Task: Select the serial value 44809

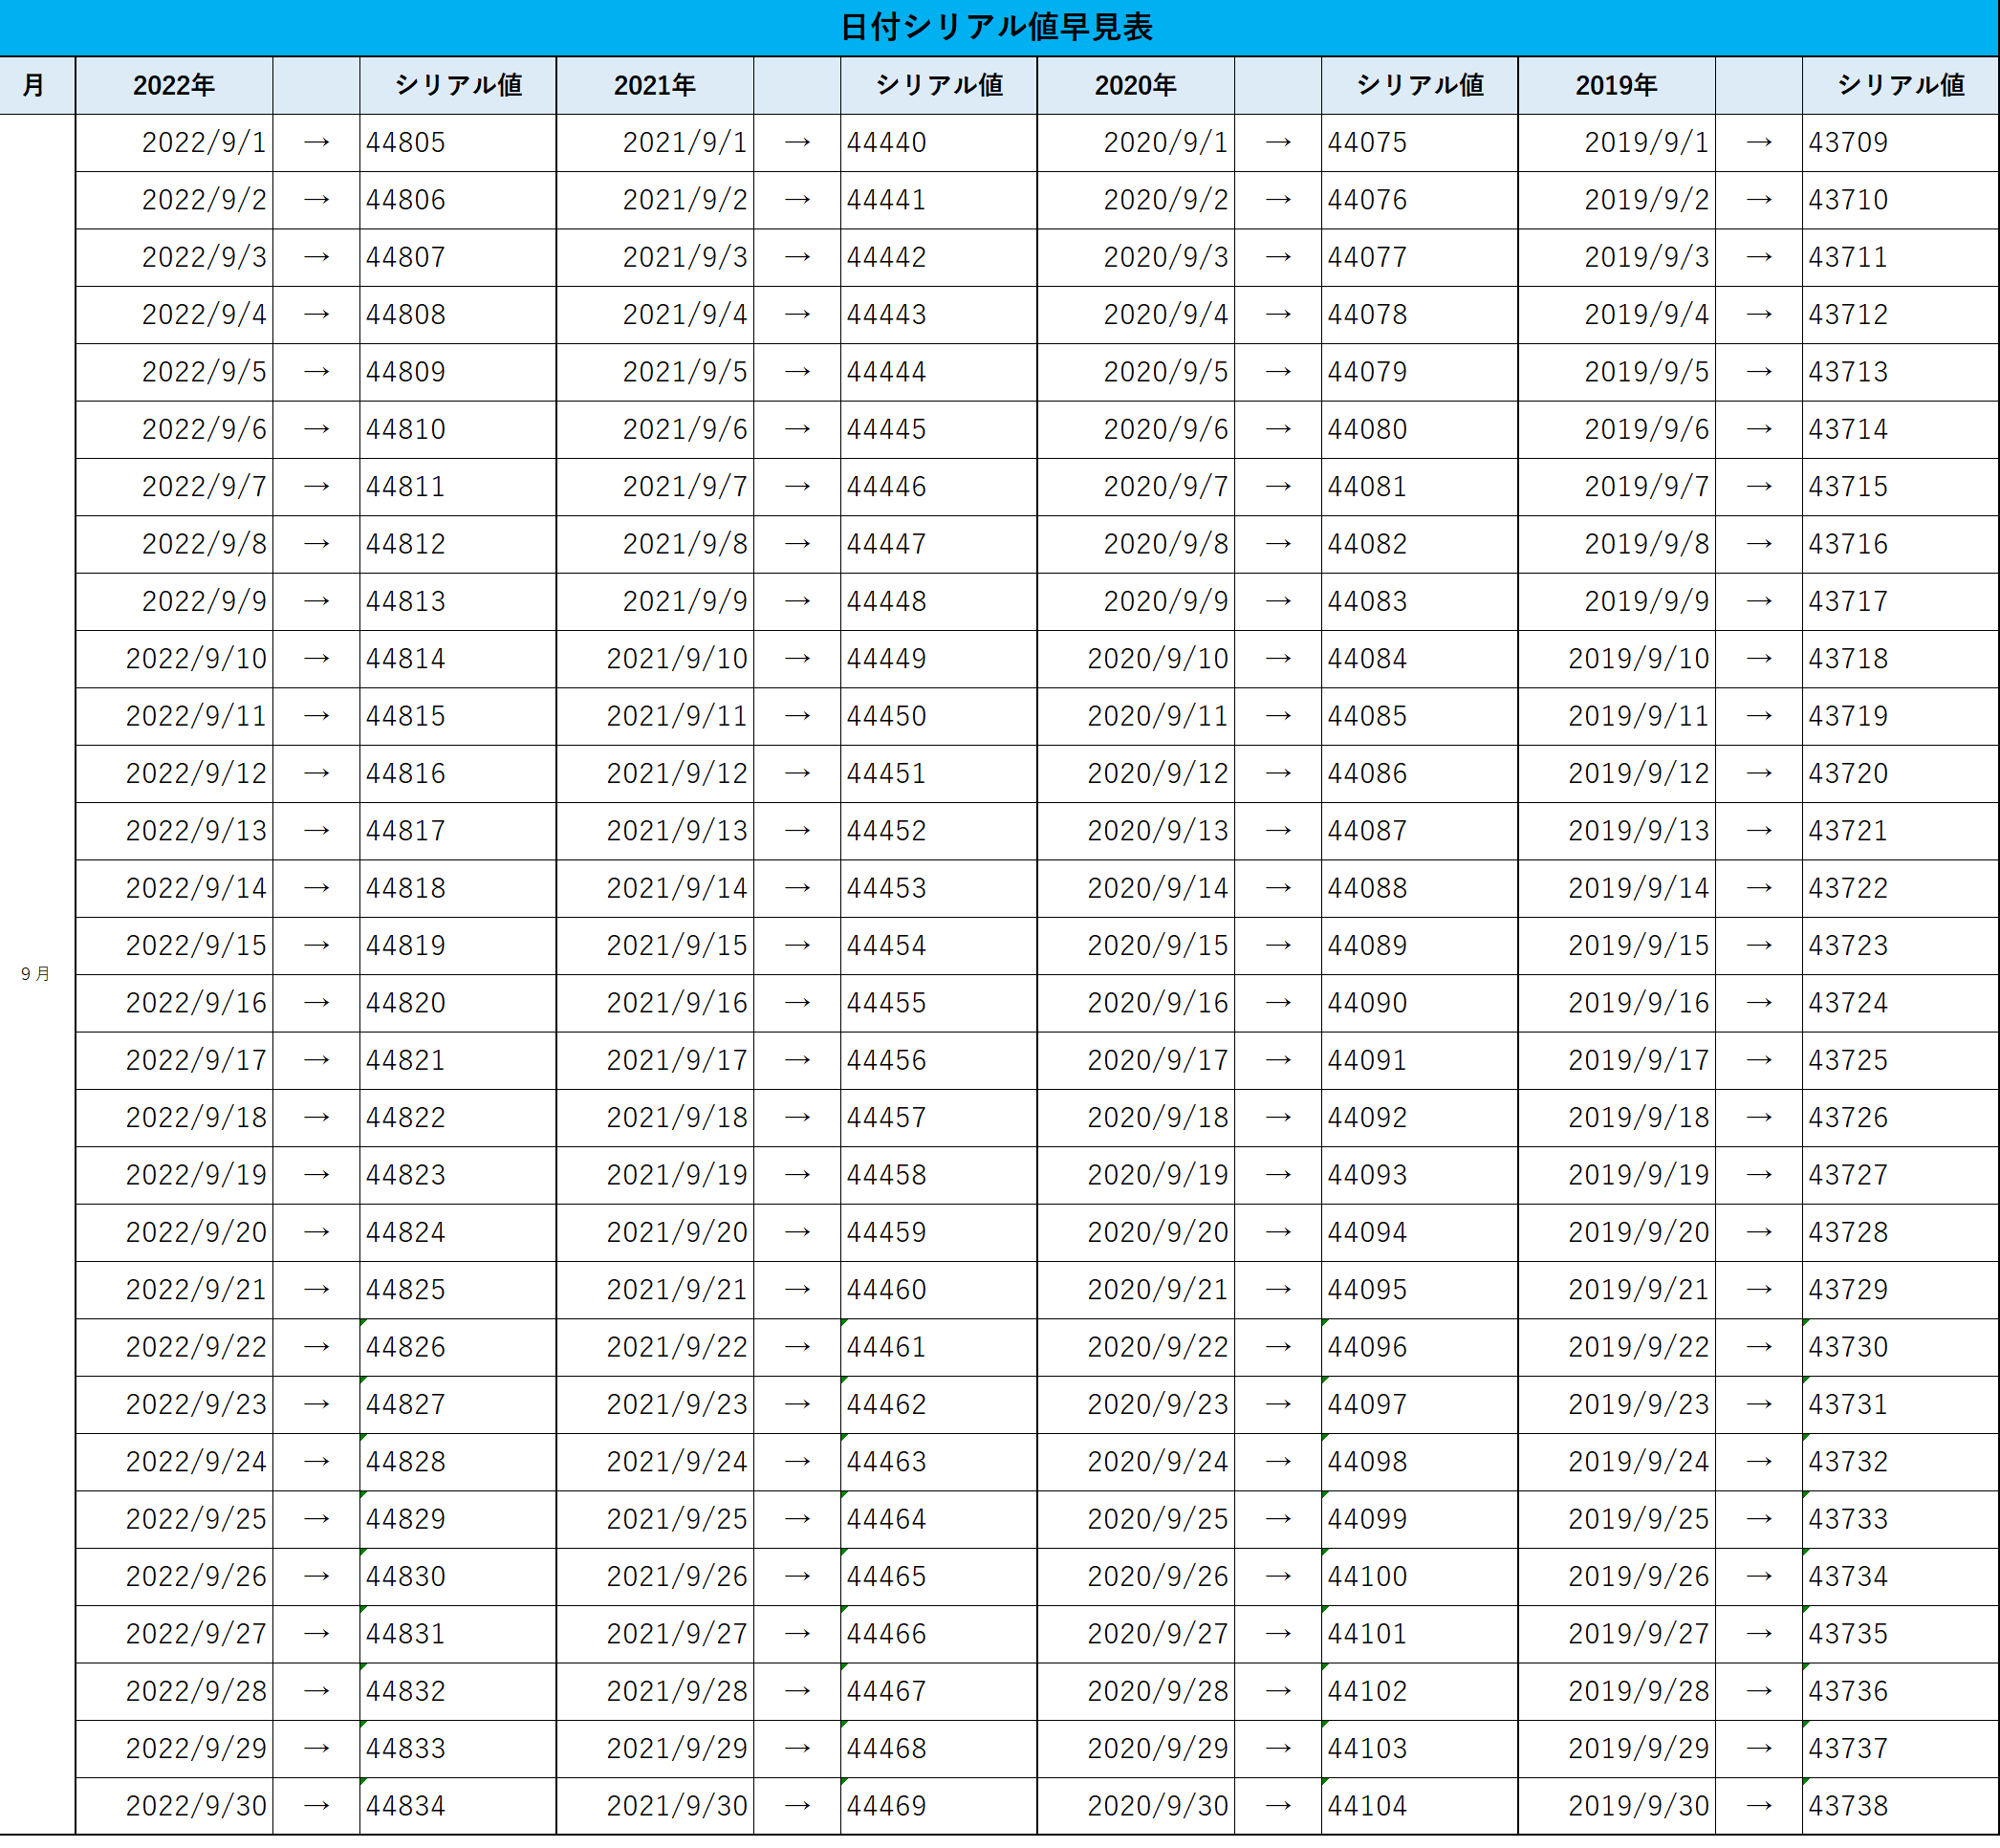Action: point(458,372)
